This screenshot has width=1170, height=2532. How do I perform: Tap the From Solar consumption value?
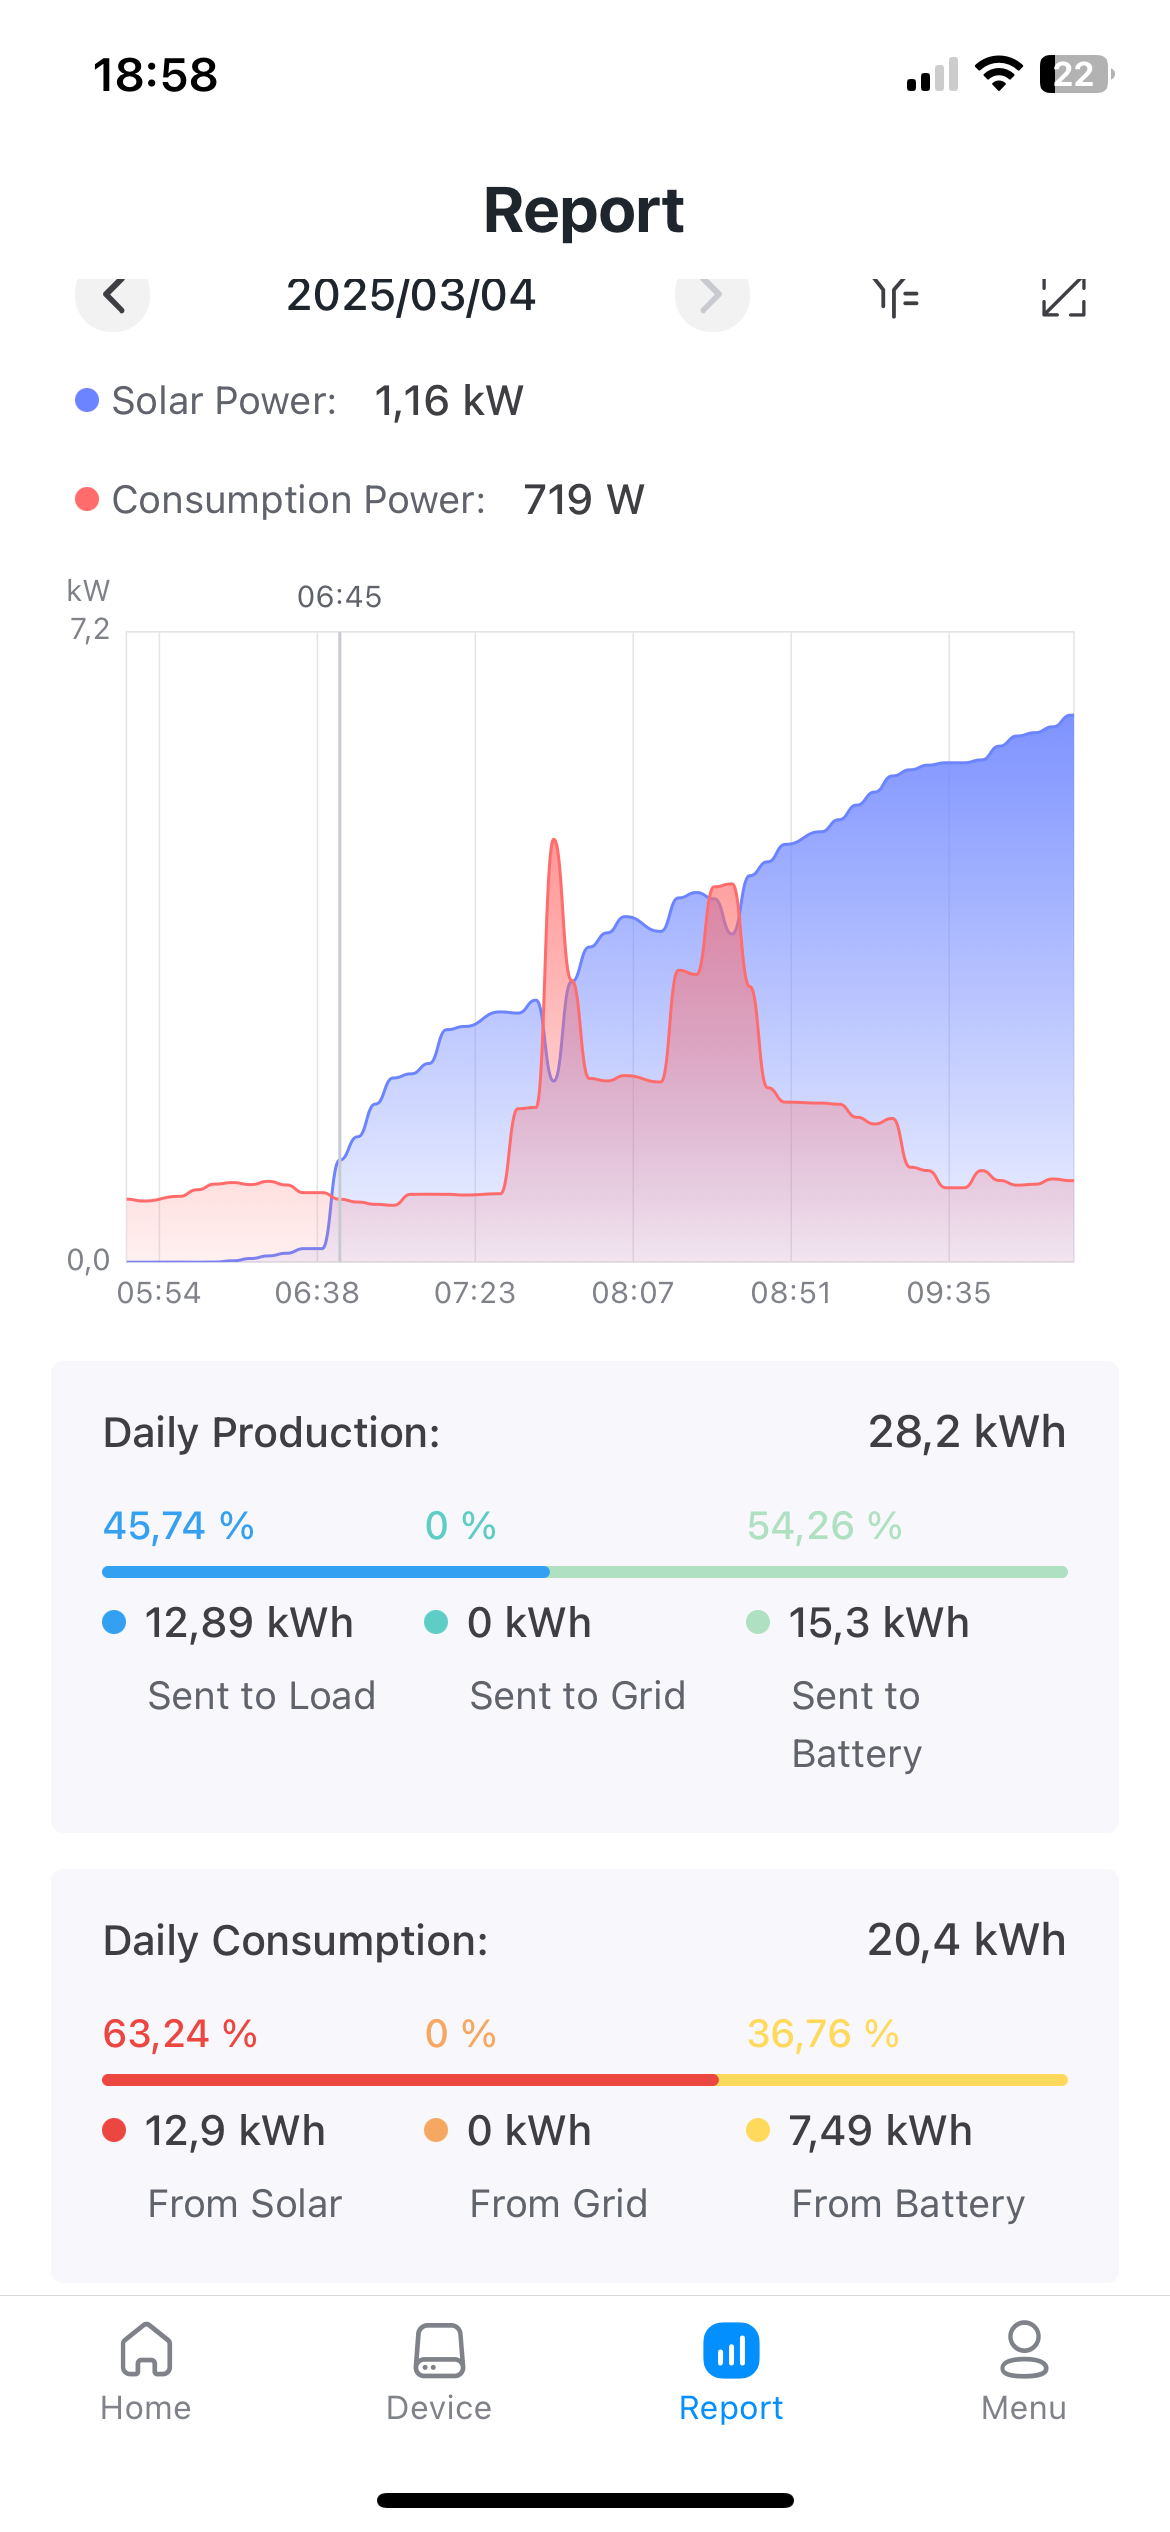tap(235, 2131)
